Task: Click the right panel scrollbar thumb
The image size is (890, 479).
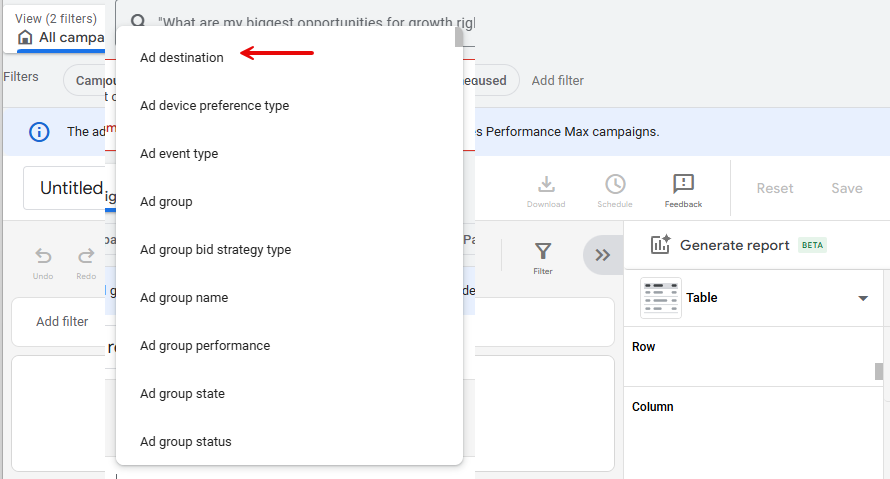Action: [879, 371]
